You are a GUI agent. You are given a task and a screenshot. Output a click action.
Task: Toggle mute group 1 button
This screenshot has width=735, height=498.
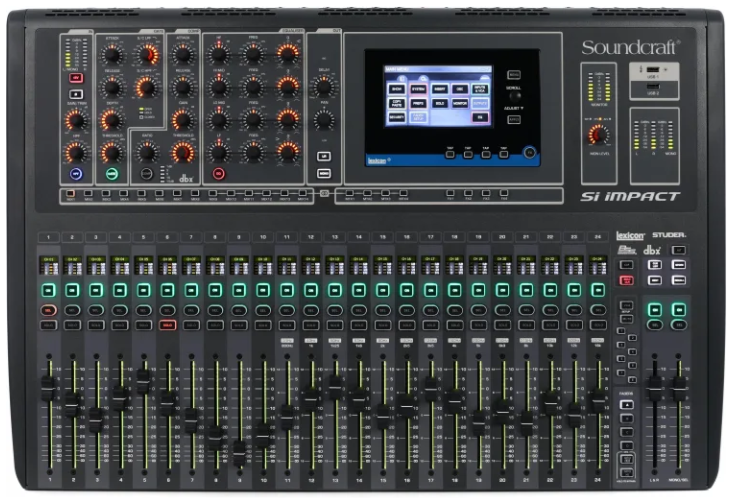[x=621, y=331]
